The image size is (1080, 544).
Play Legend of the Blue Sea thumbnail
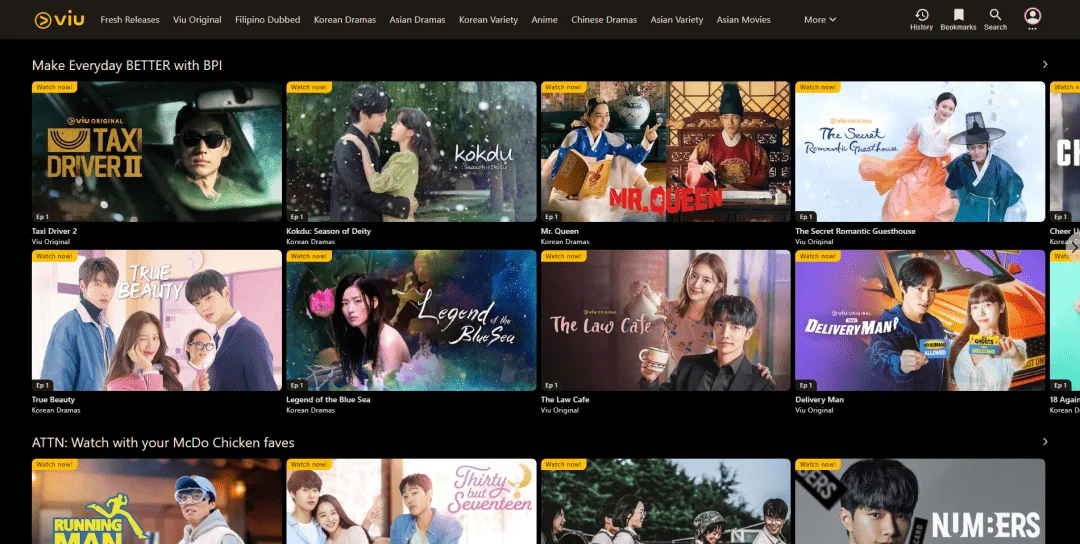(411, 320)
